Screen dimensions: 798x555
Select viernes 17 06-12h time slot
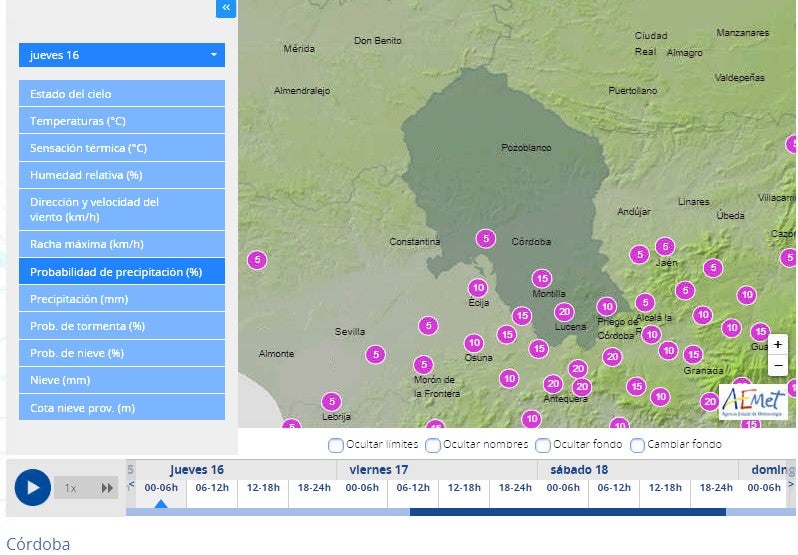point(413,488)
